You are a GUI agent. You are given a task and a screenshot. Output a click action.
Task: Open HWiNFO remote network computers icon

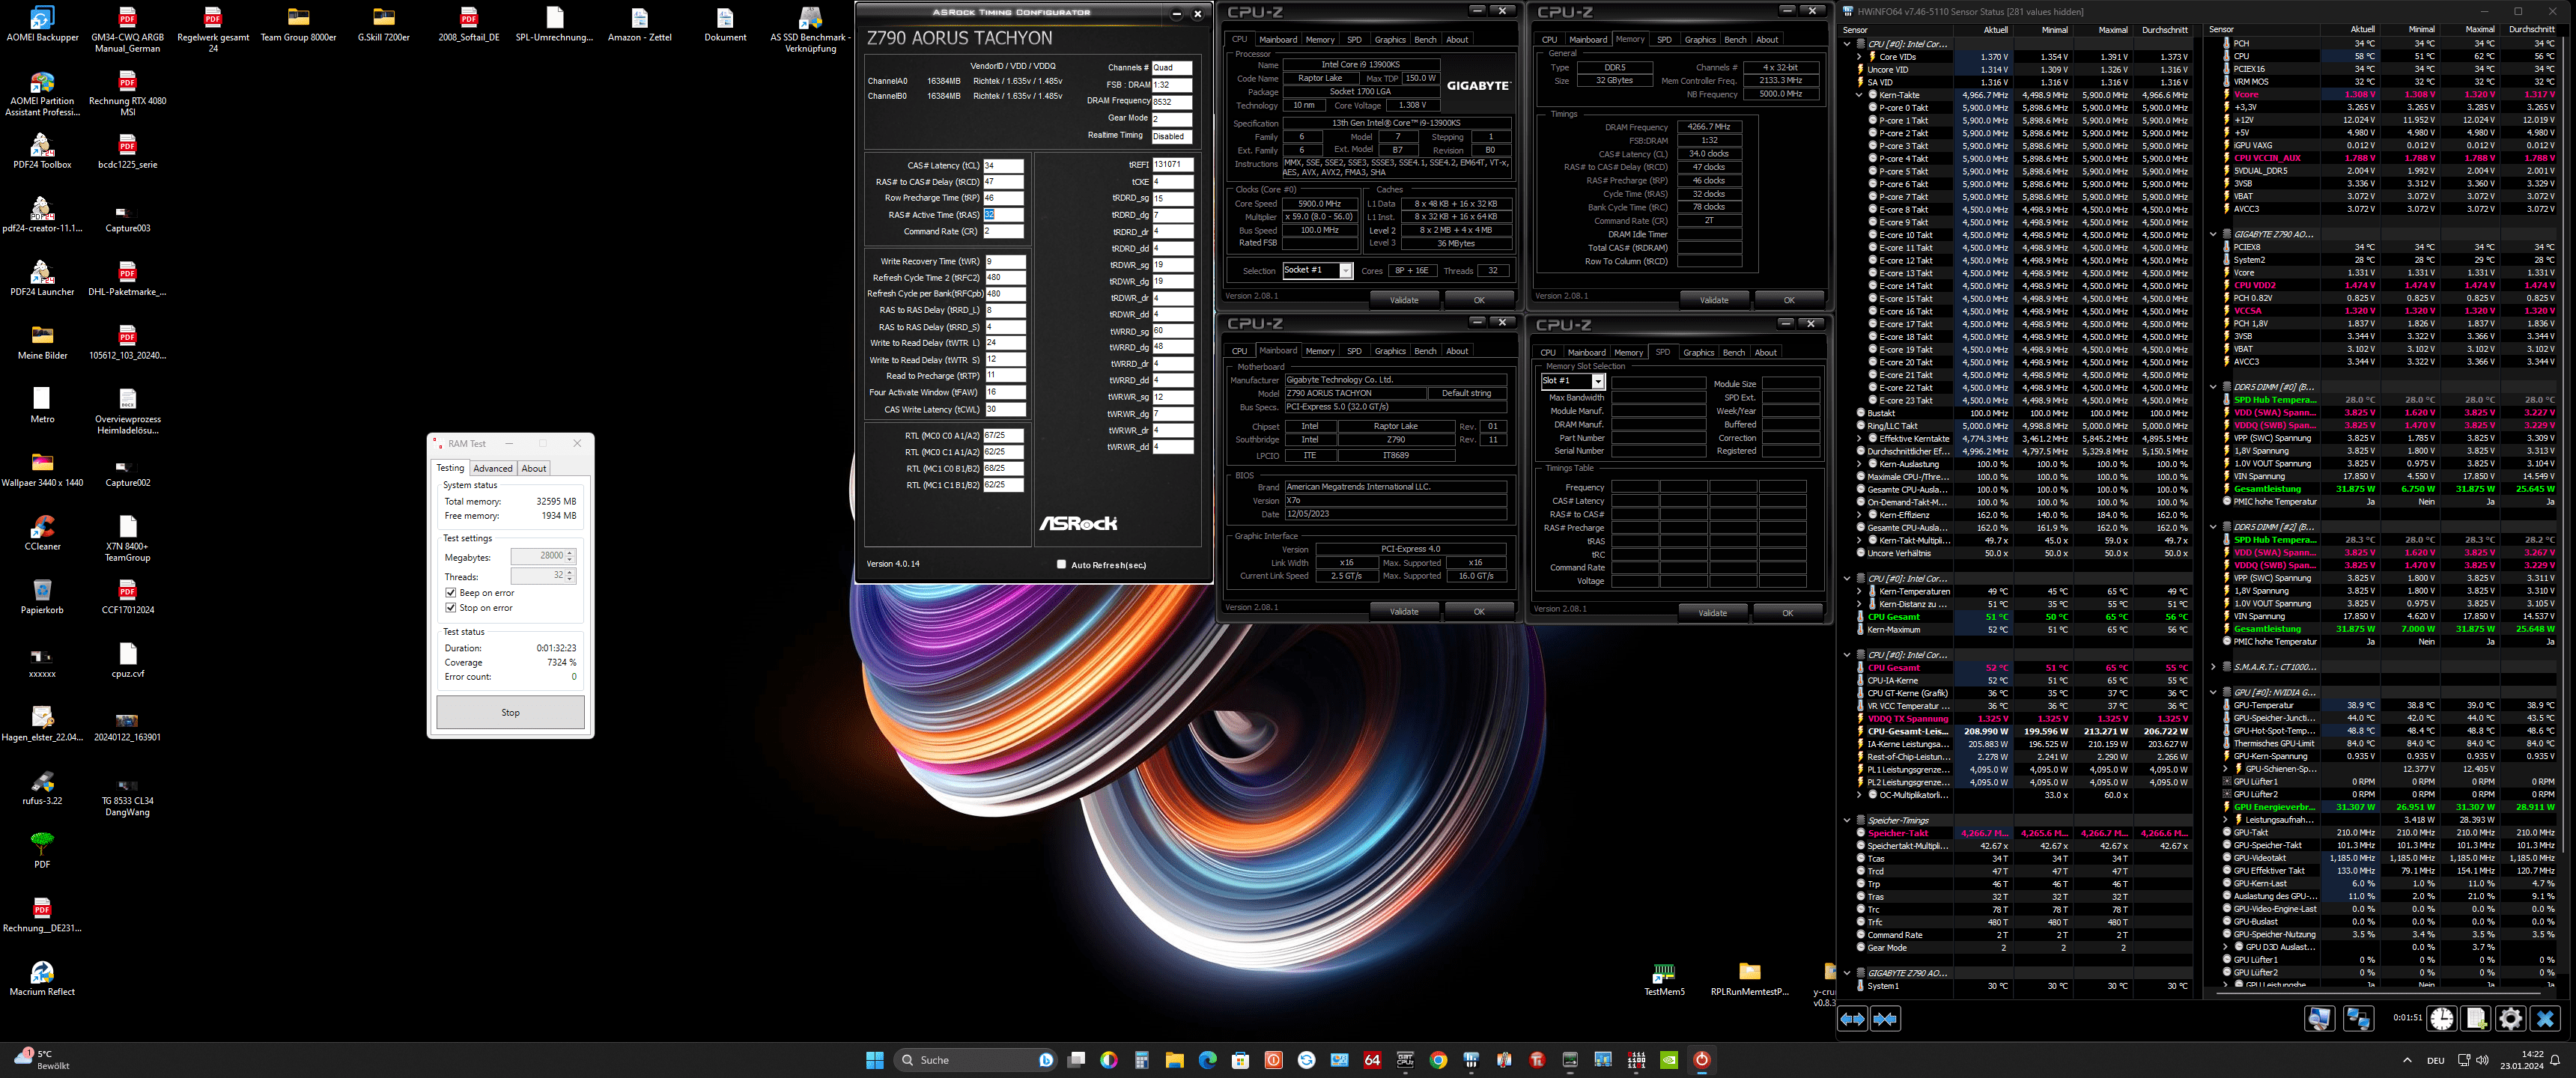pos(2358,1019)
